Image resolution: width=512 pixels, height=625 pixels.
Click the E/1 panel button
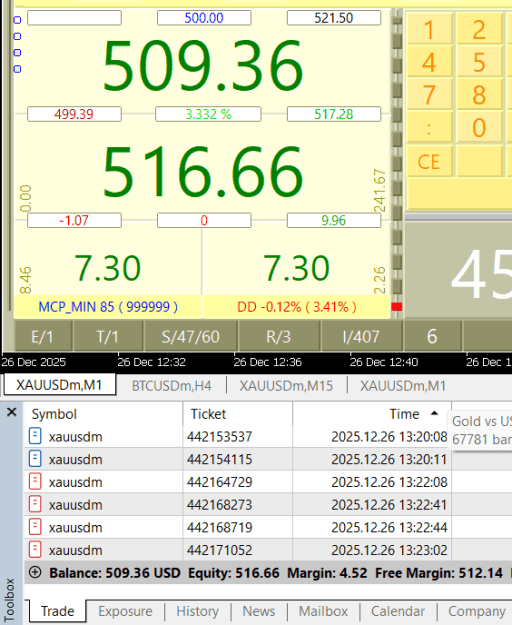(x=43, y=337)
